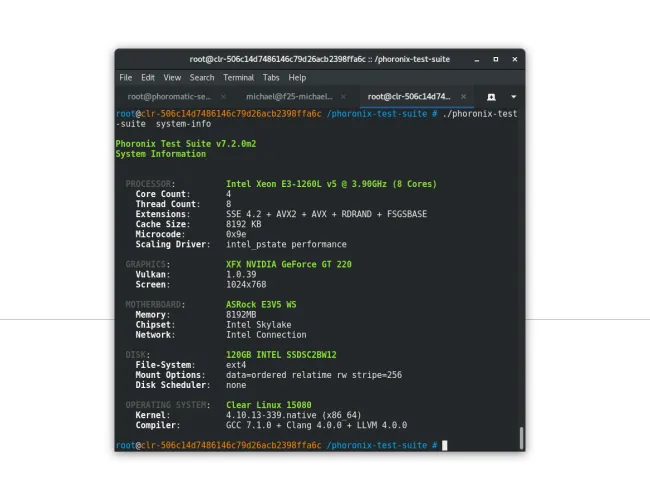
Task: Click 'data=ordered relatime rw stripe=256' text
Action: click(314, 375)
